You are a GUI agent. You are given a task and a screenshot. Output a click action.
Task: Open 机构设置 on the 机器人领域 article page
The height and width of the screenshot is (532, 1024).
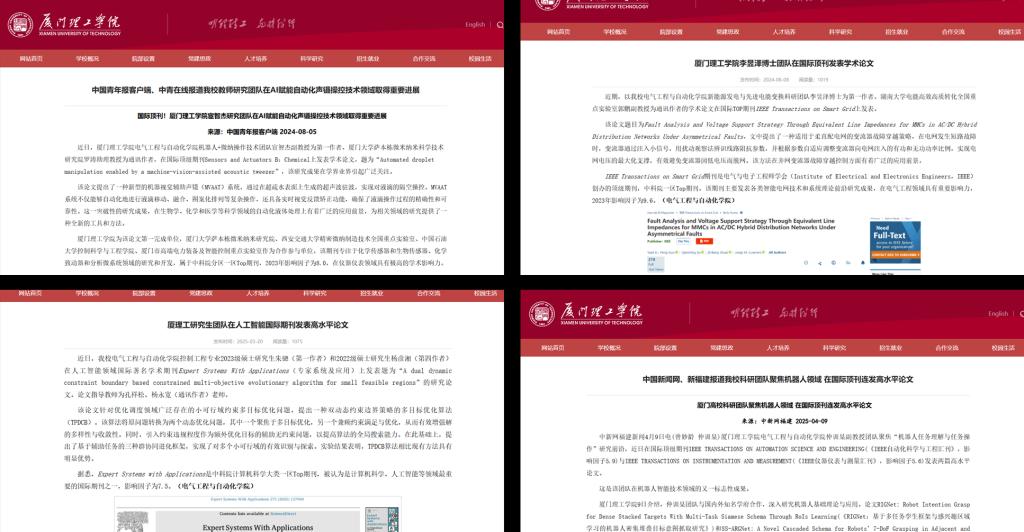[x=665, y=348]
